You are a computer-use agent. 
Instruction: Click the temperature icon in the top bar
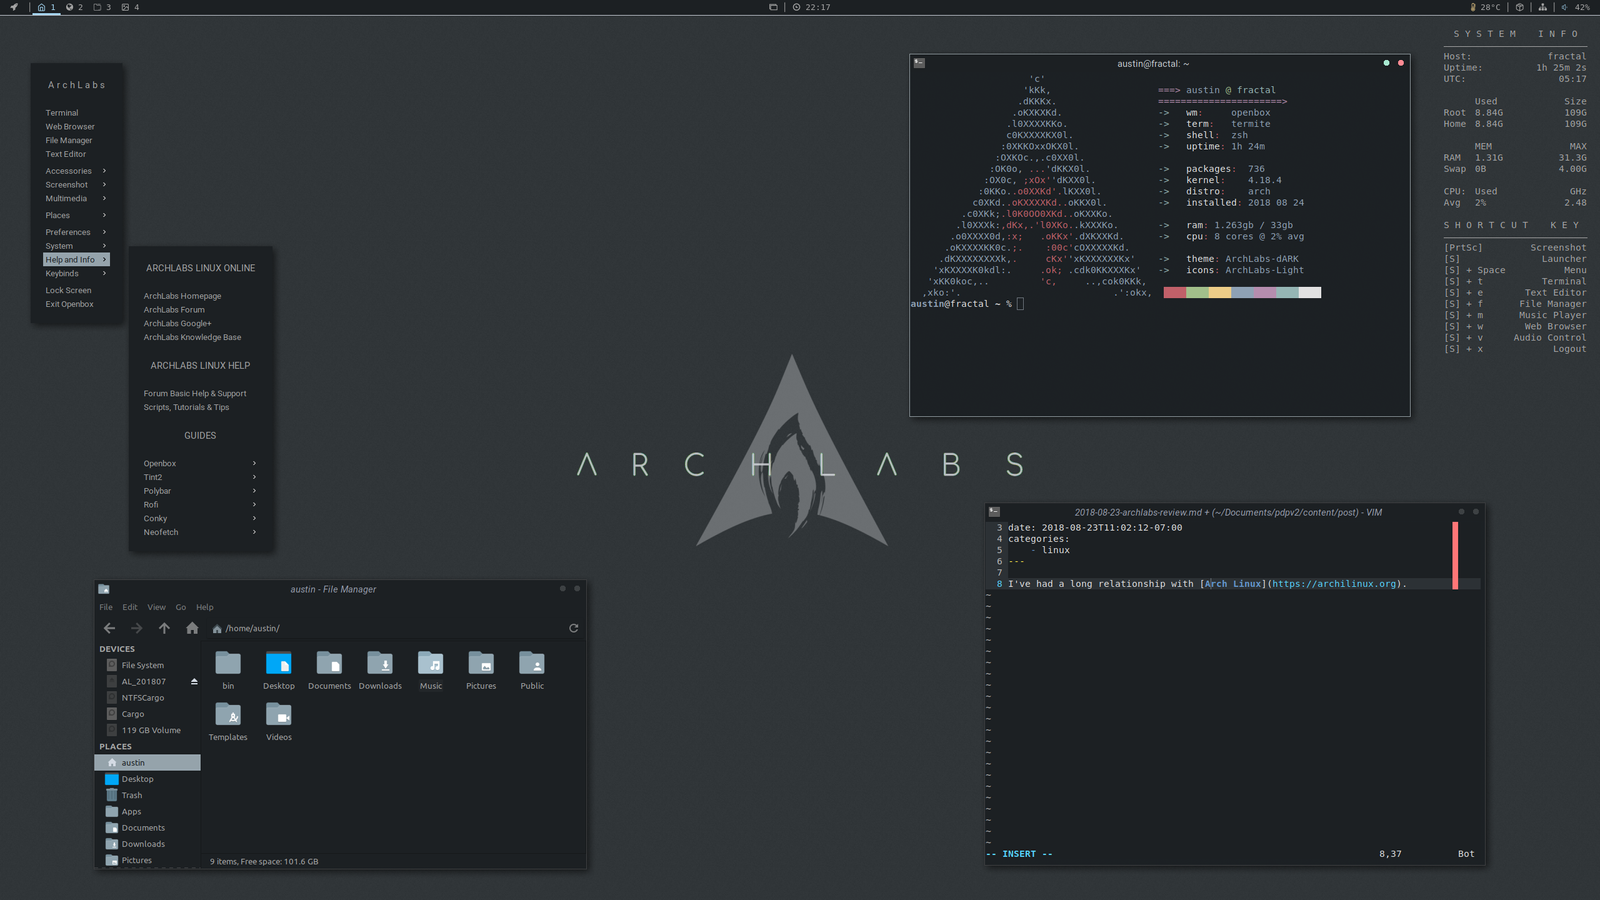(x=1473, y=7)
